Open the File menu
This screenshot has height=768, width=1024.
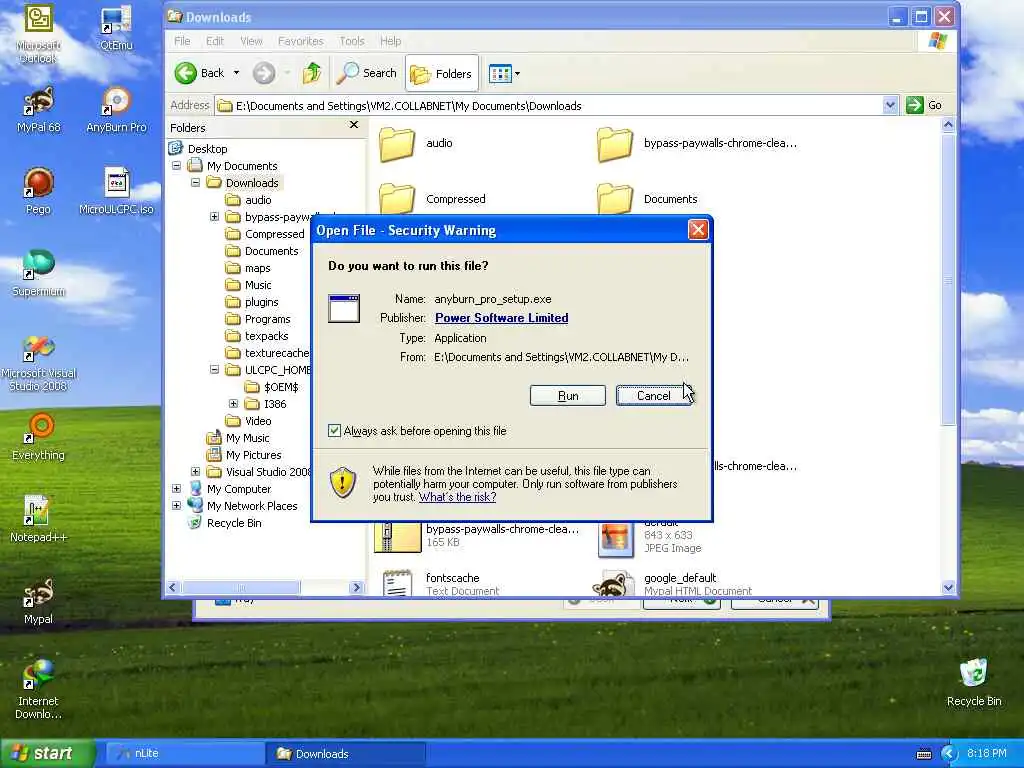click(182, 41)
